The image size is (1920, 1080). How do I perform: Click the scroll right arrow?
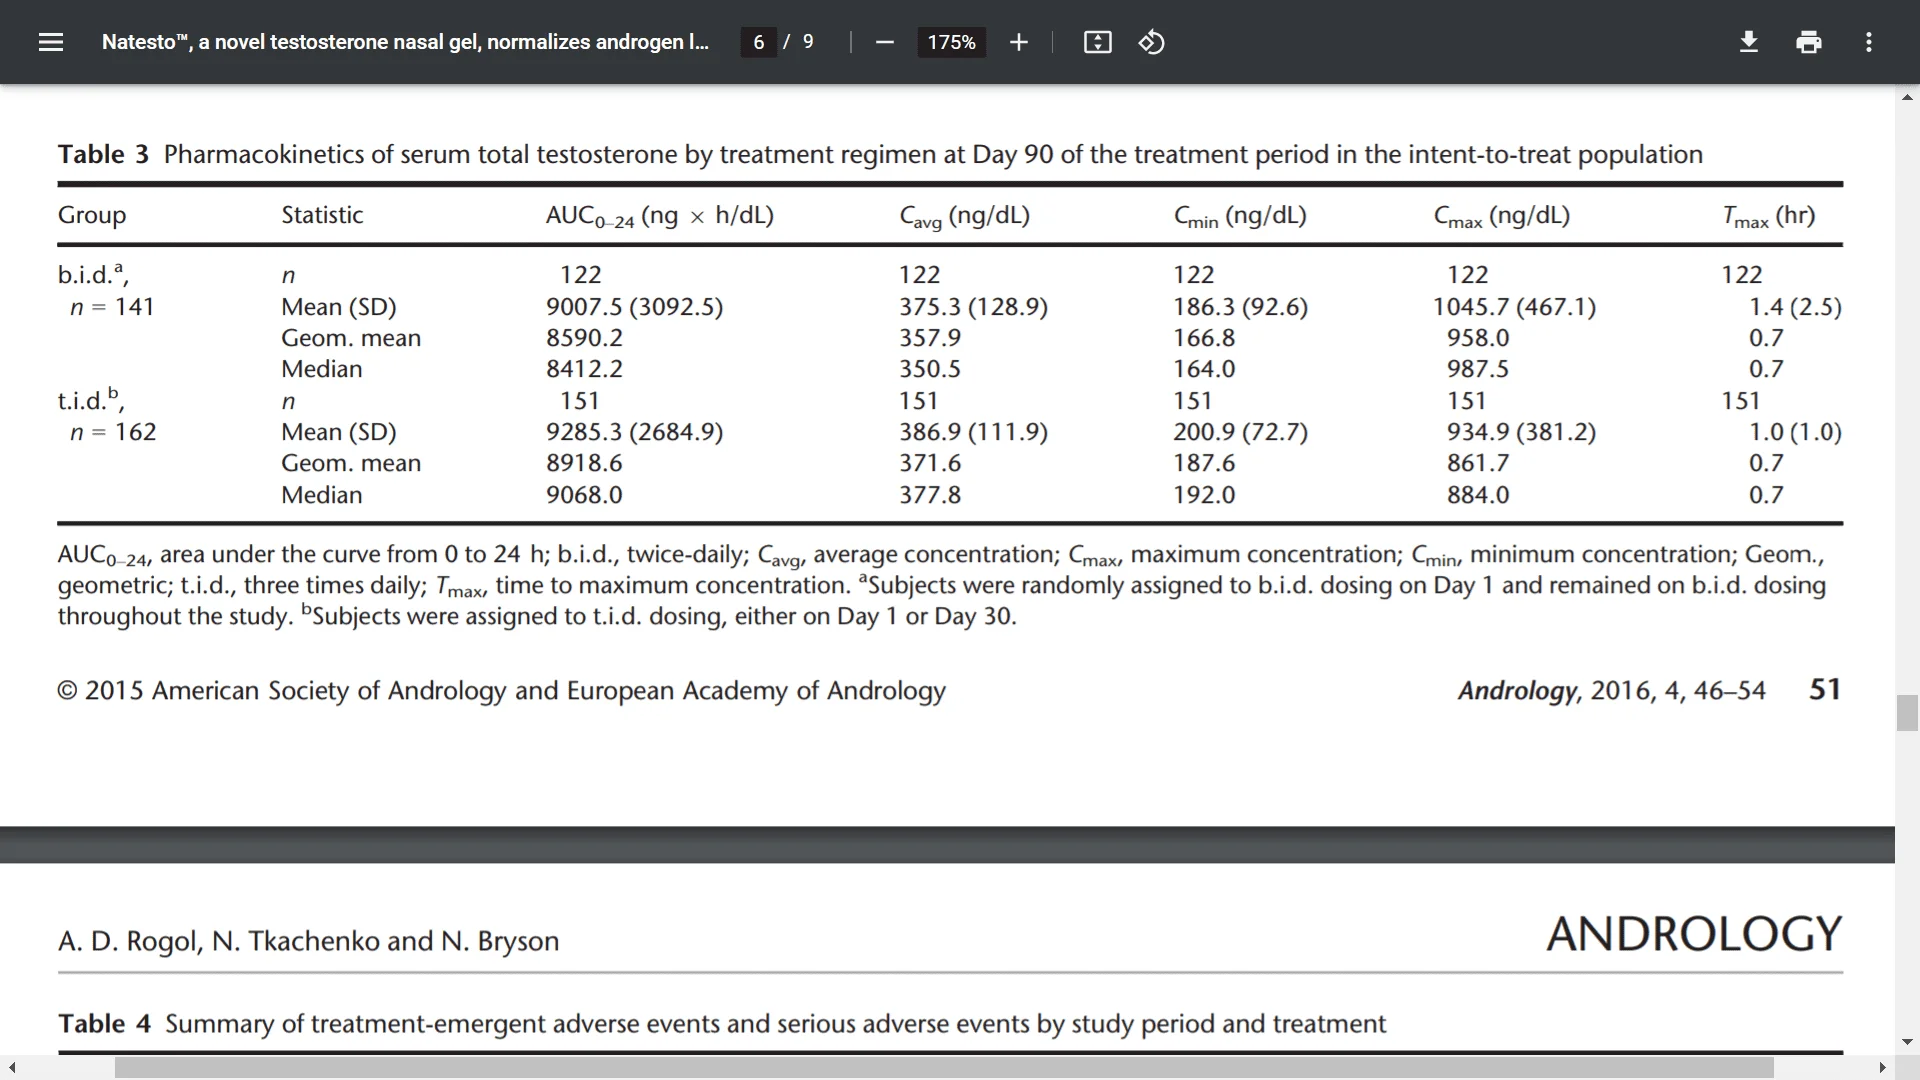click(1882, 1068)
